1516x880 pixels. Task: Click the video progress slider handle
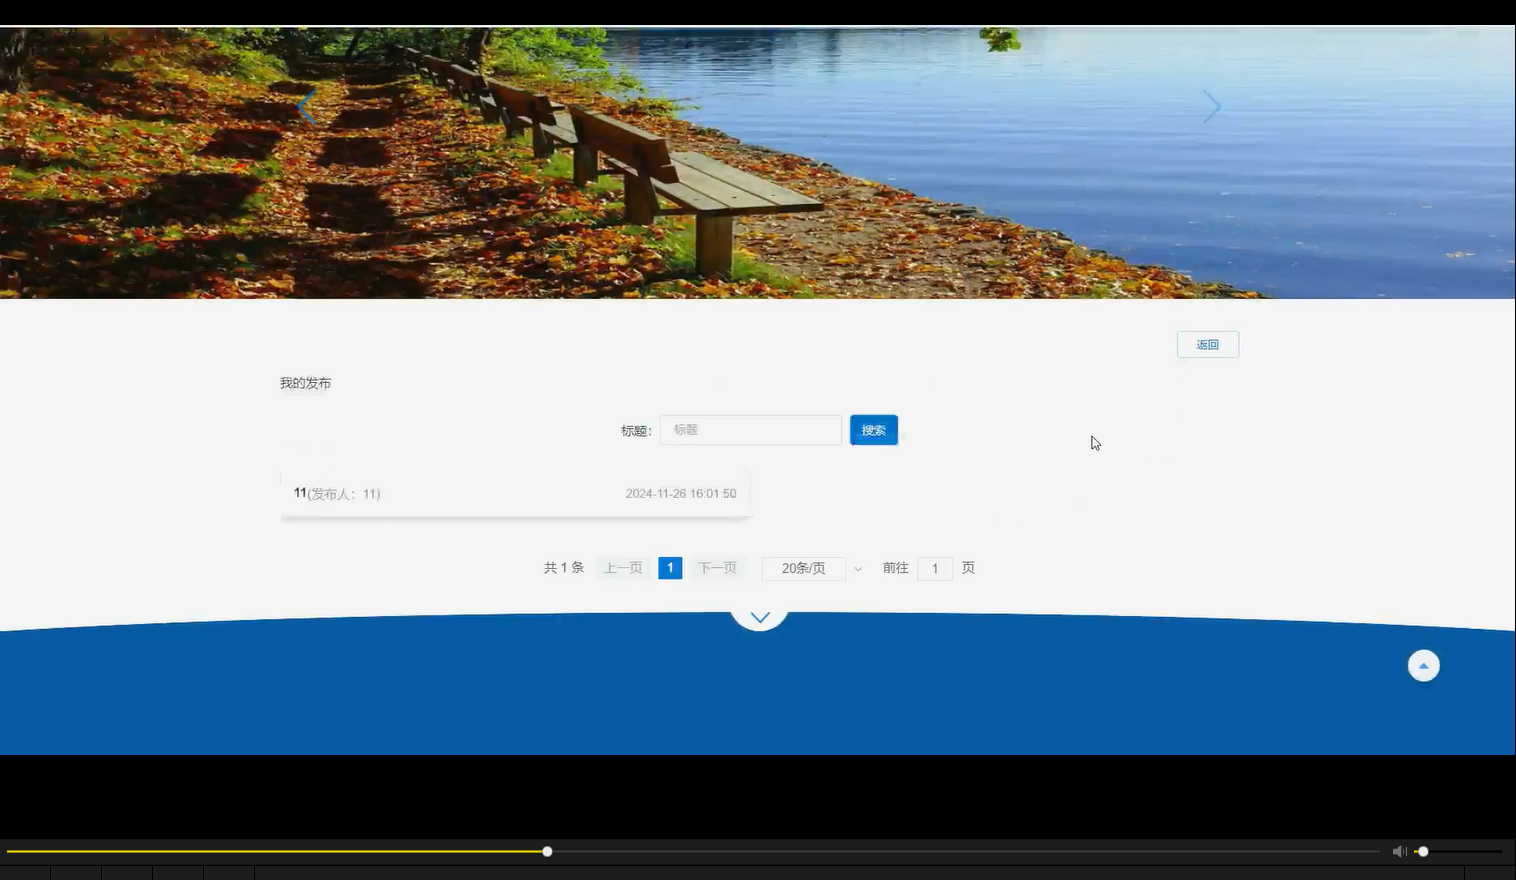pos(547,851)
